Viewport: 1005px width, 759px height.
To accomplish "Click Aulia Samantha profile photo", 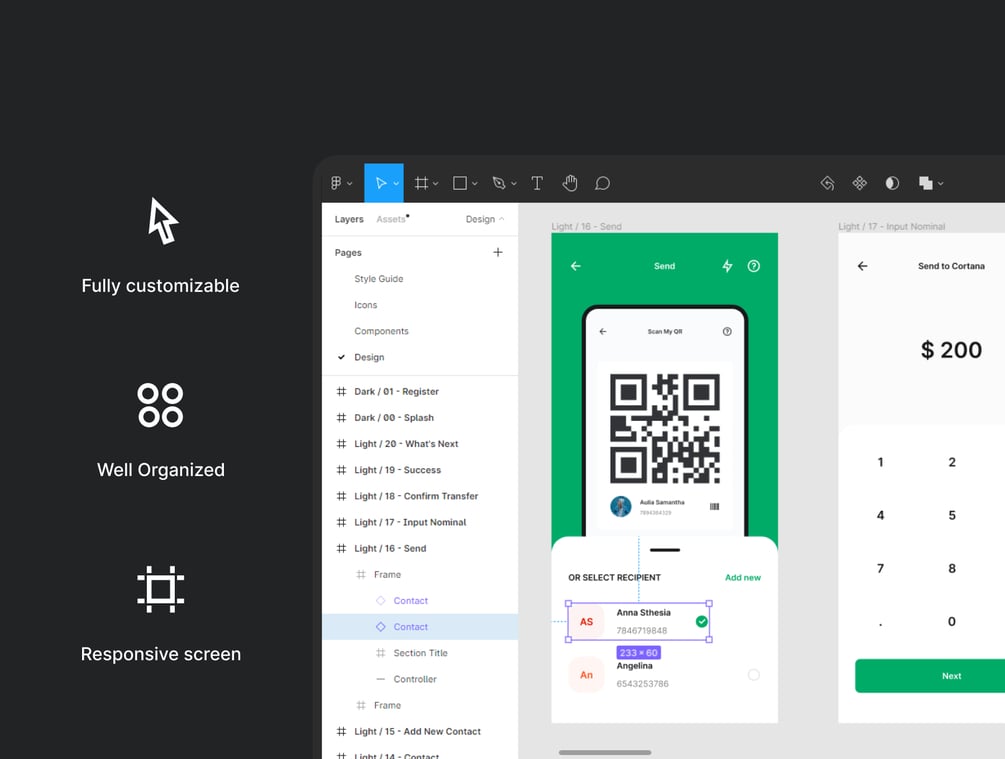I will 620,506.
